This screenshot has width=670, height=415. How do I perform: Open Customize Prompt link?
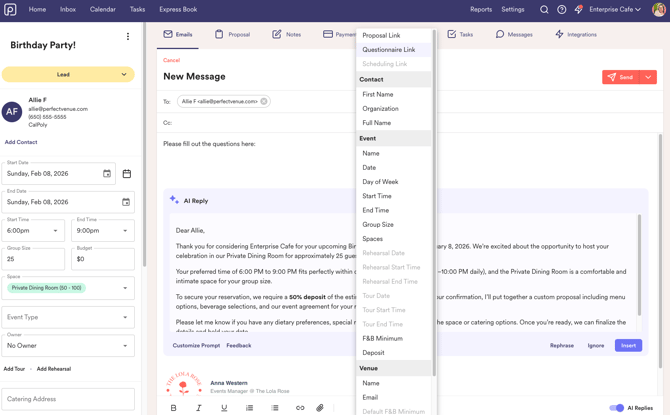[x=196, y=345]
